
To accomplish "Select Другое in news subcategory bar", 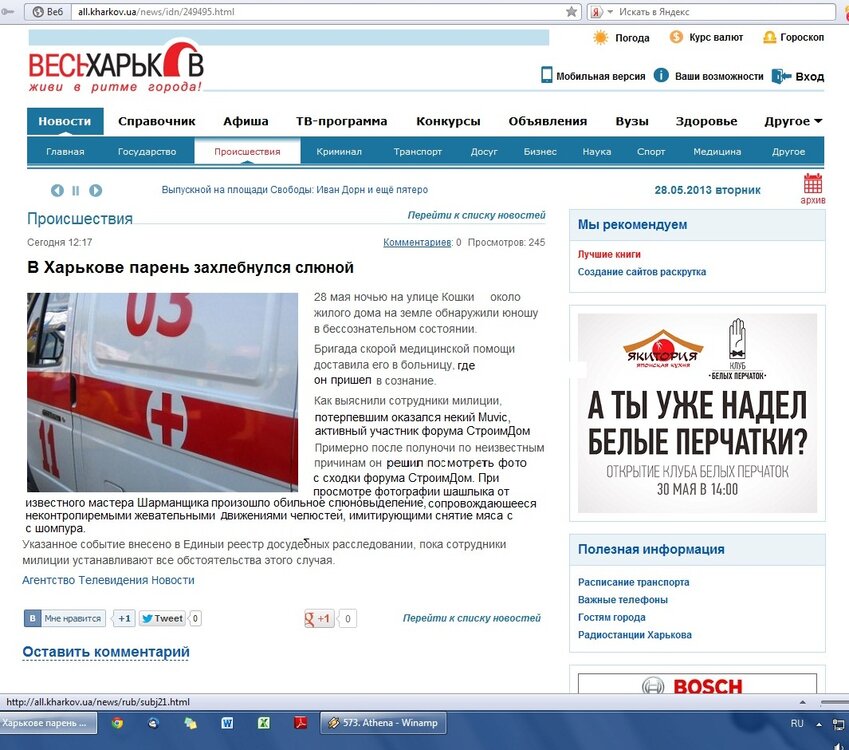I will coord(788,152).
